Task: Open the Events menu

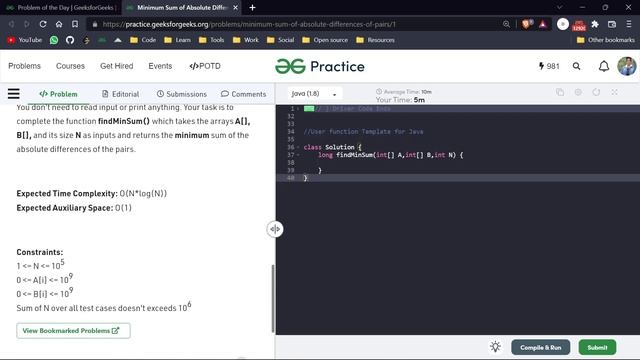Action: (160, 66)
